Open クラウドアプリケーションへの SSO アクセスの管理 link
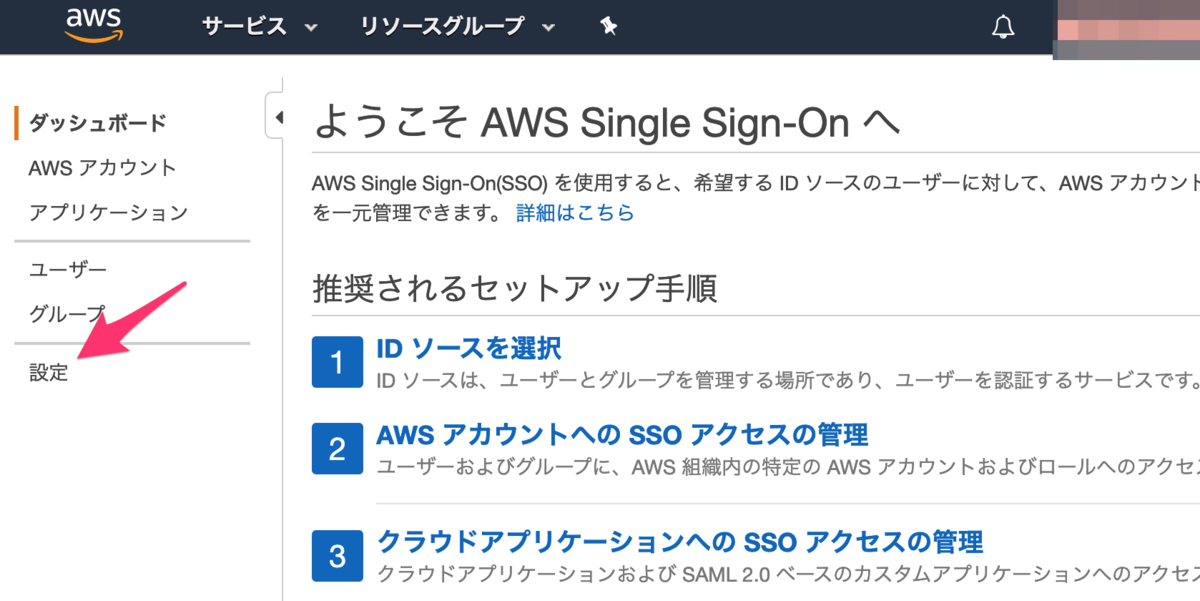Image resolution: width=1200 pixels, height=601 pixels. (679, 541)
